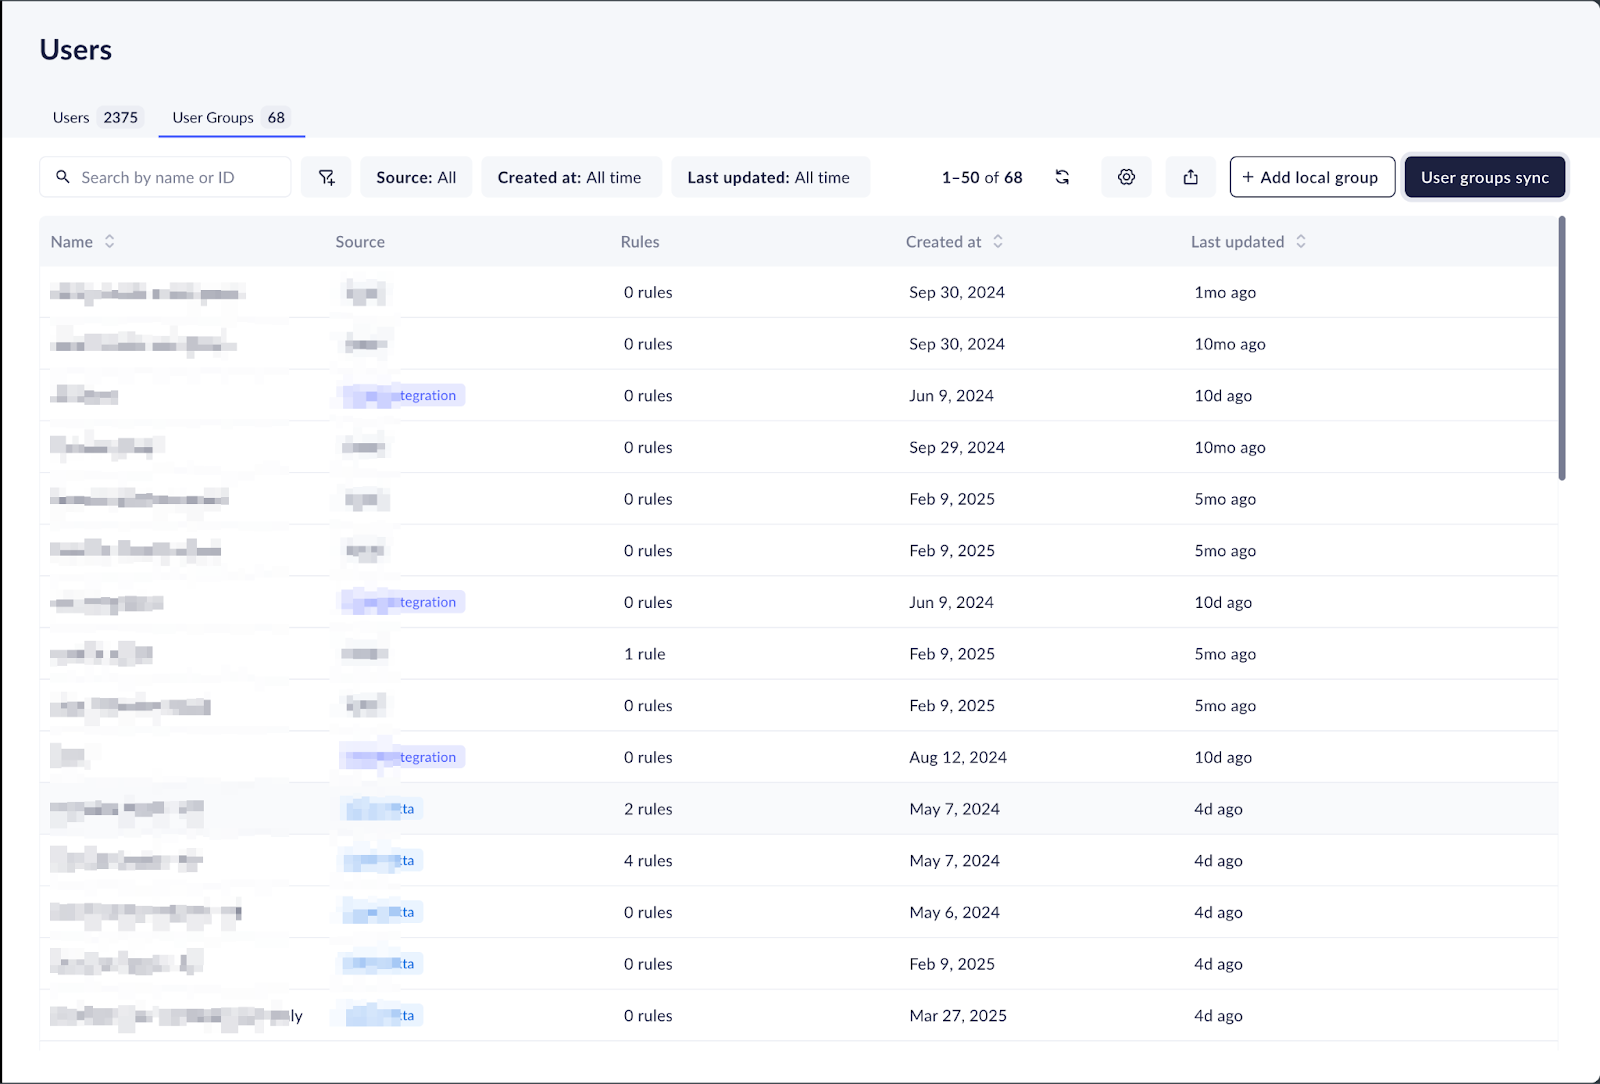This screenshot has height=1084, width=1600.
Task: Click the export share icon
Action: tap(1190, 177)
